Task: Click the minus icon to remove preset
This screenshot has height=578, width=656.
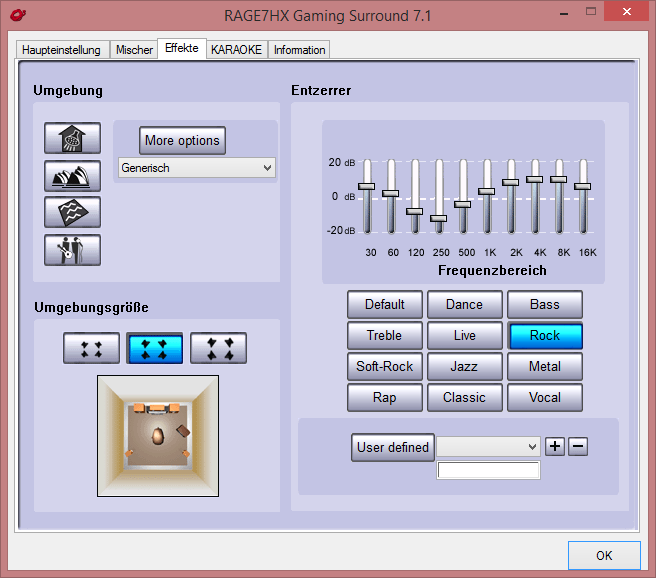Action: pos(578,447)
